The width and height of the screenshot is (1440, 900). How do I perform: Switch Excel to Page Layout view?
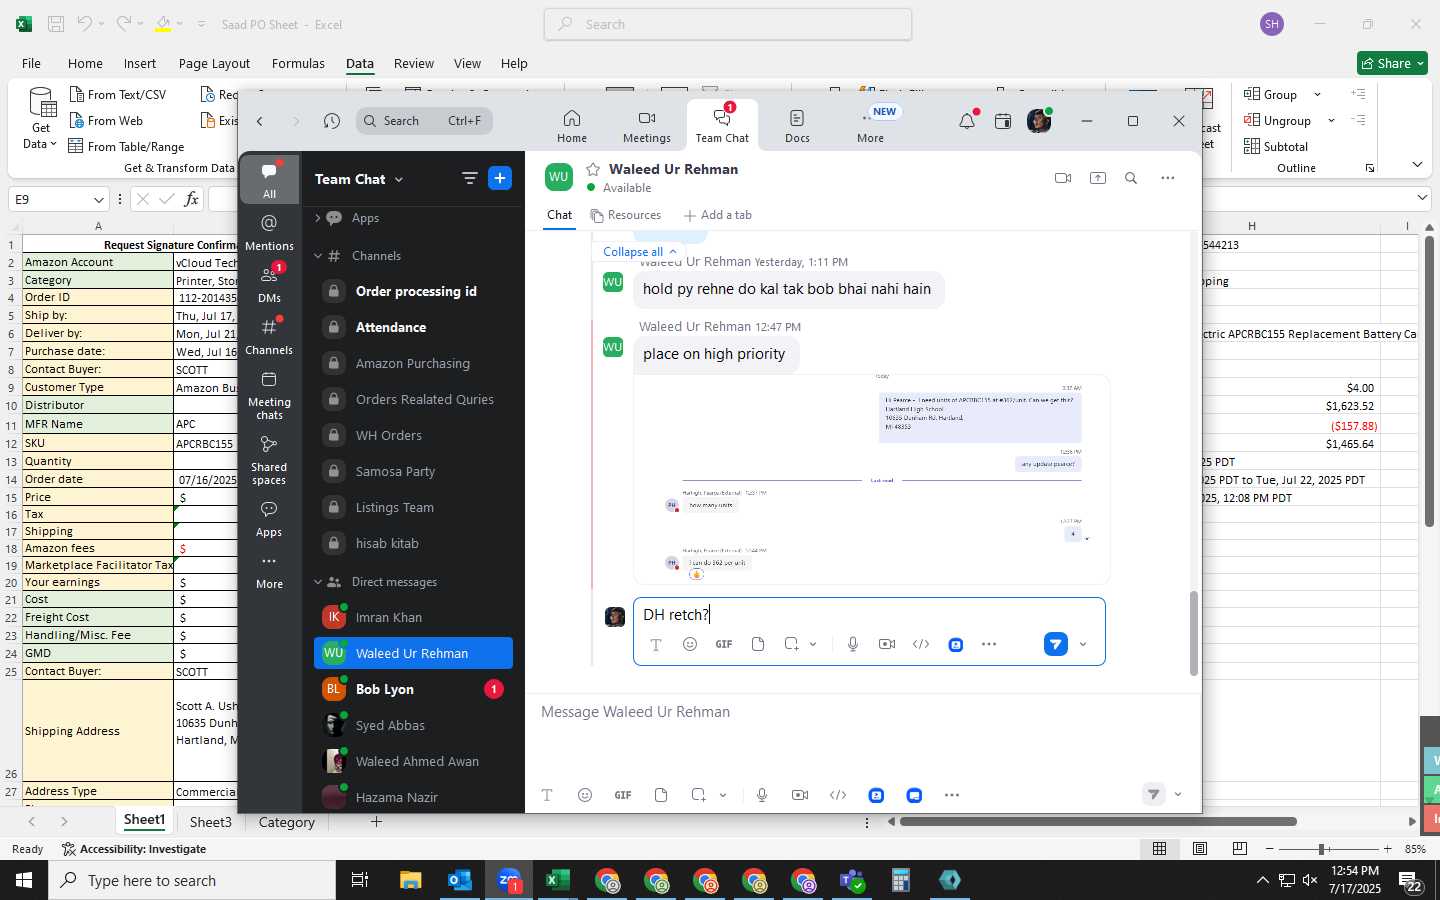[1200, 849]
